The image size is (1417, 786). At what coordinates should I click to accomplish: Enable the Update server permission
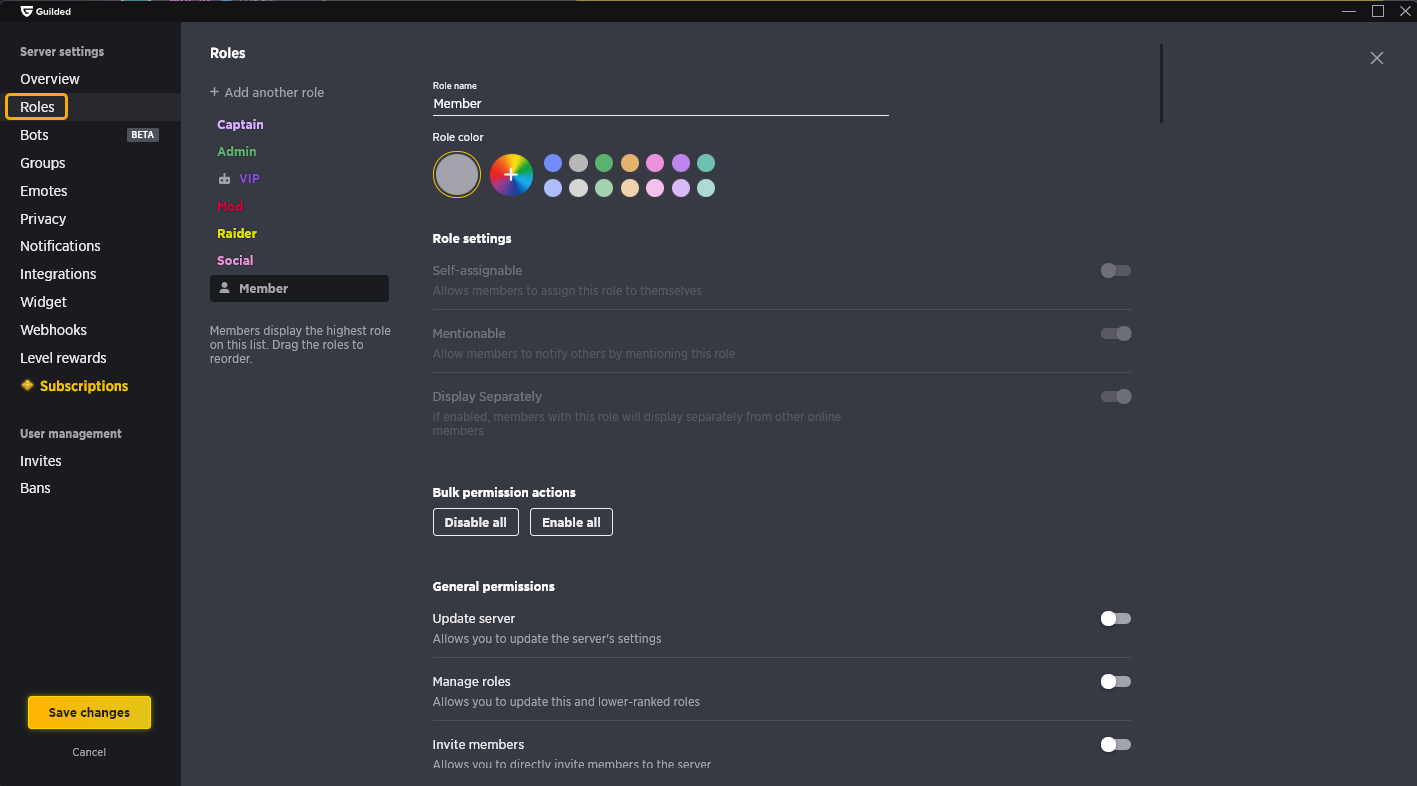(x=1116, y=618)
